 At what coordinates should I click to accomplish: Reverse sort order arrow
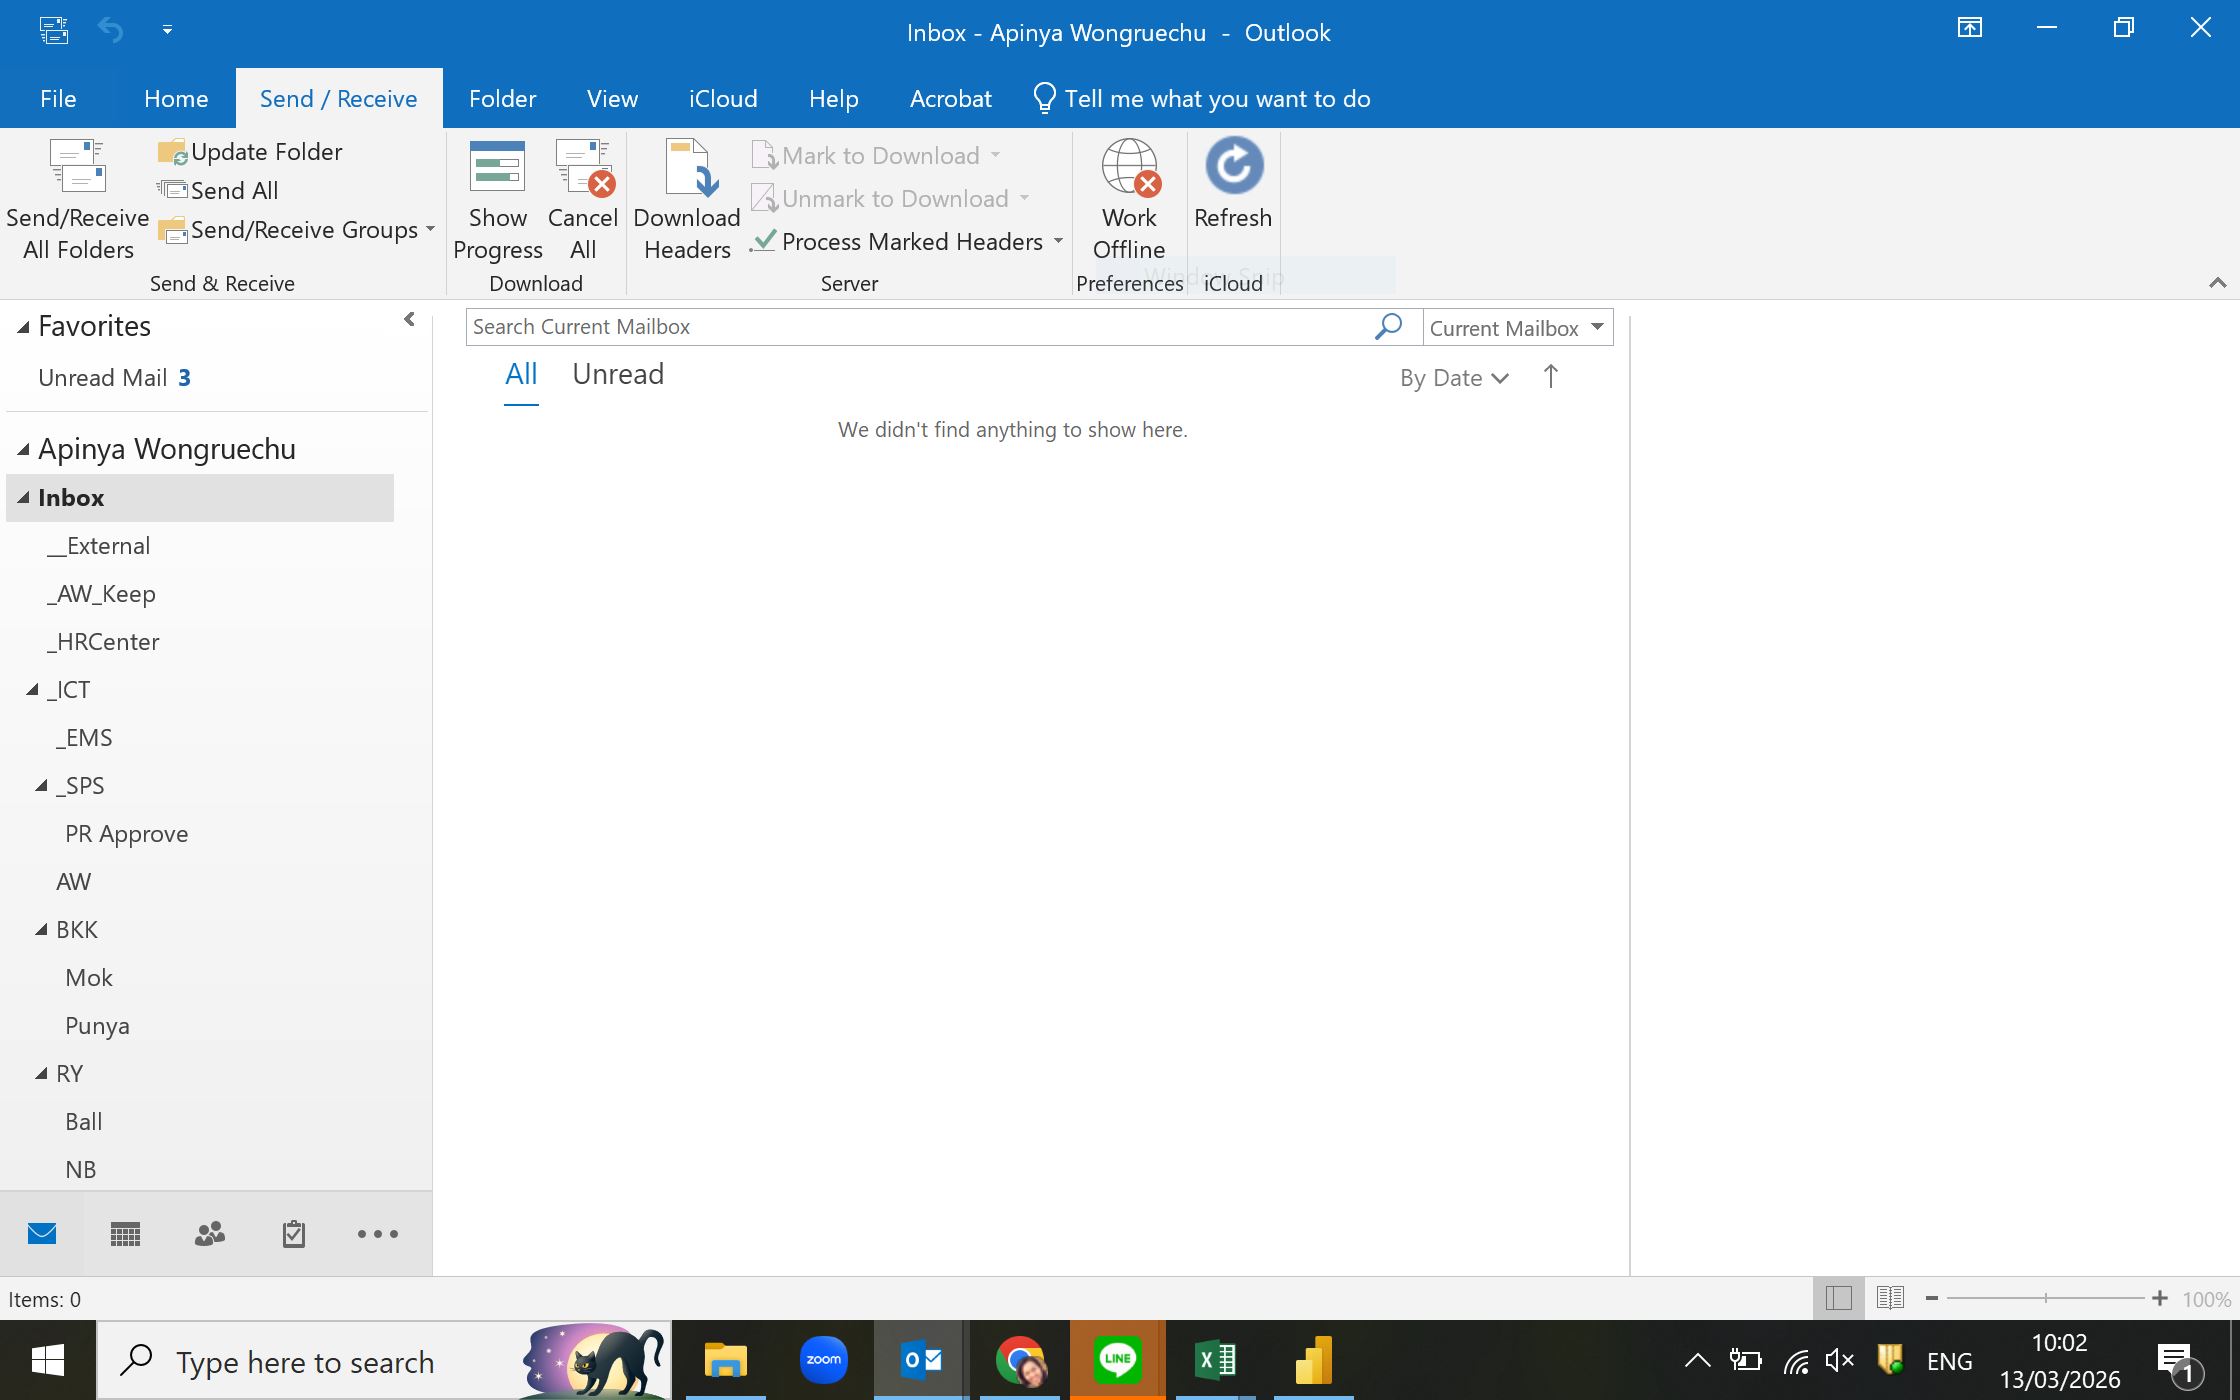1550,377
